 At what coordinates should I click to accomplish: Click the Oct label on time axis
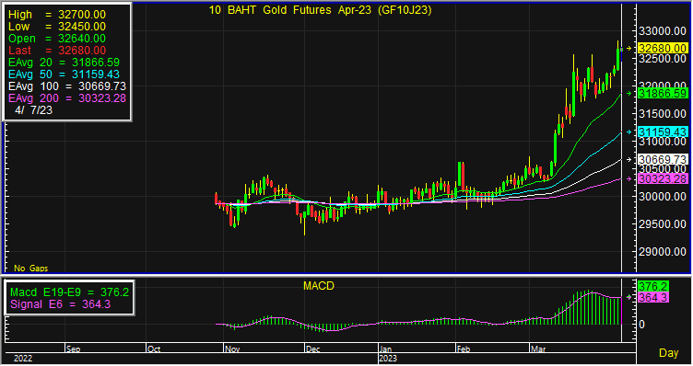(153, 349)
